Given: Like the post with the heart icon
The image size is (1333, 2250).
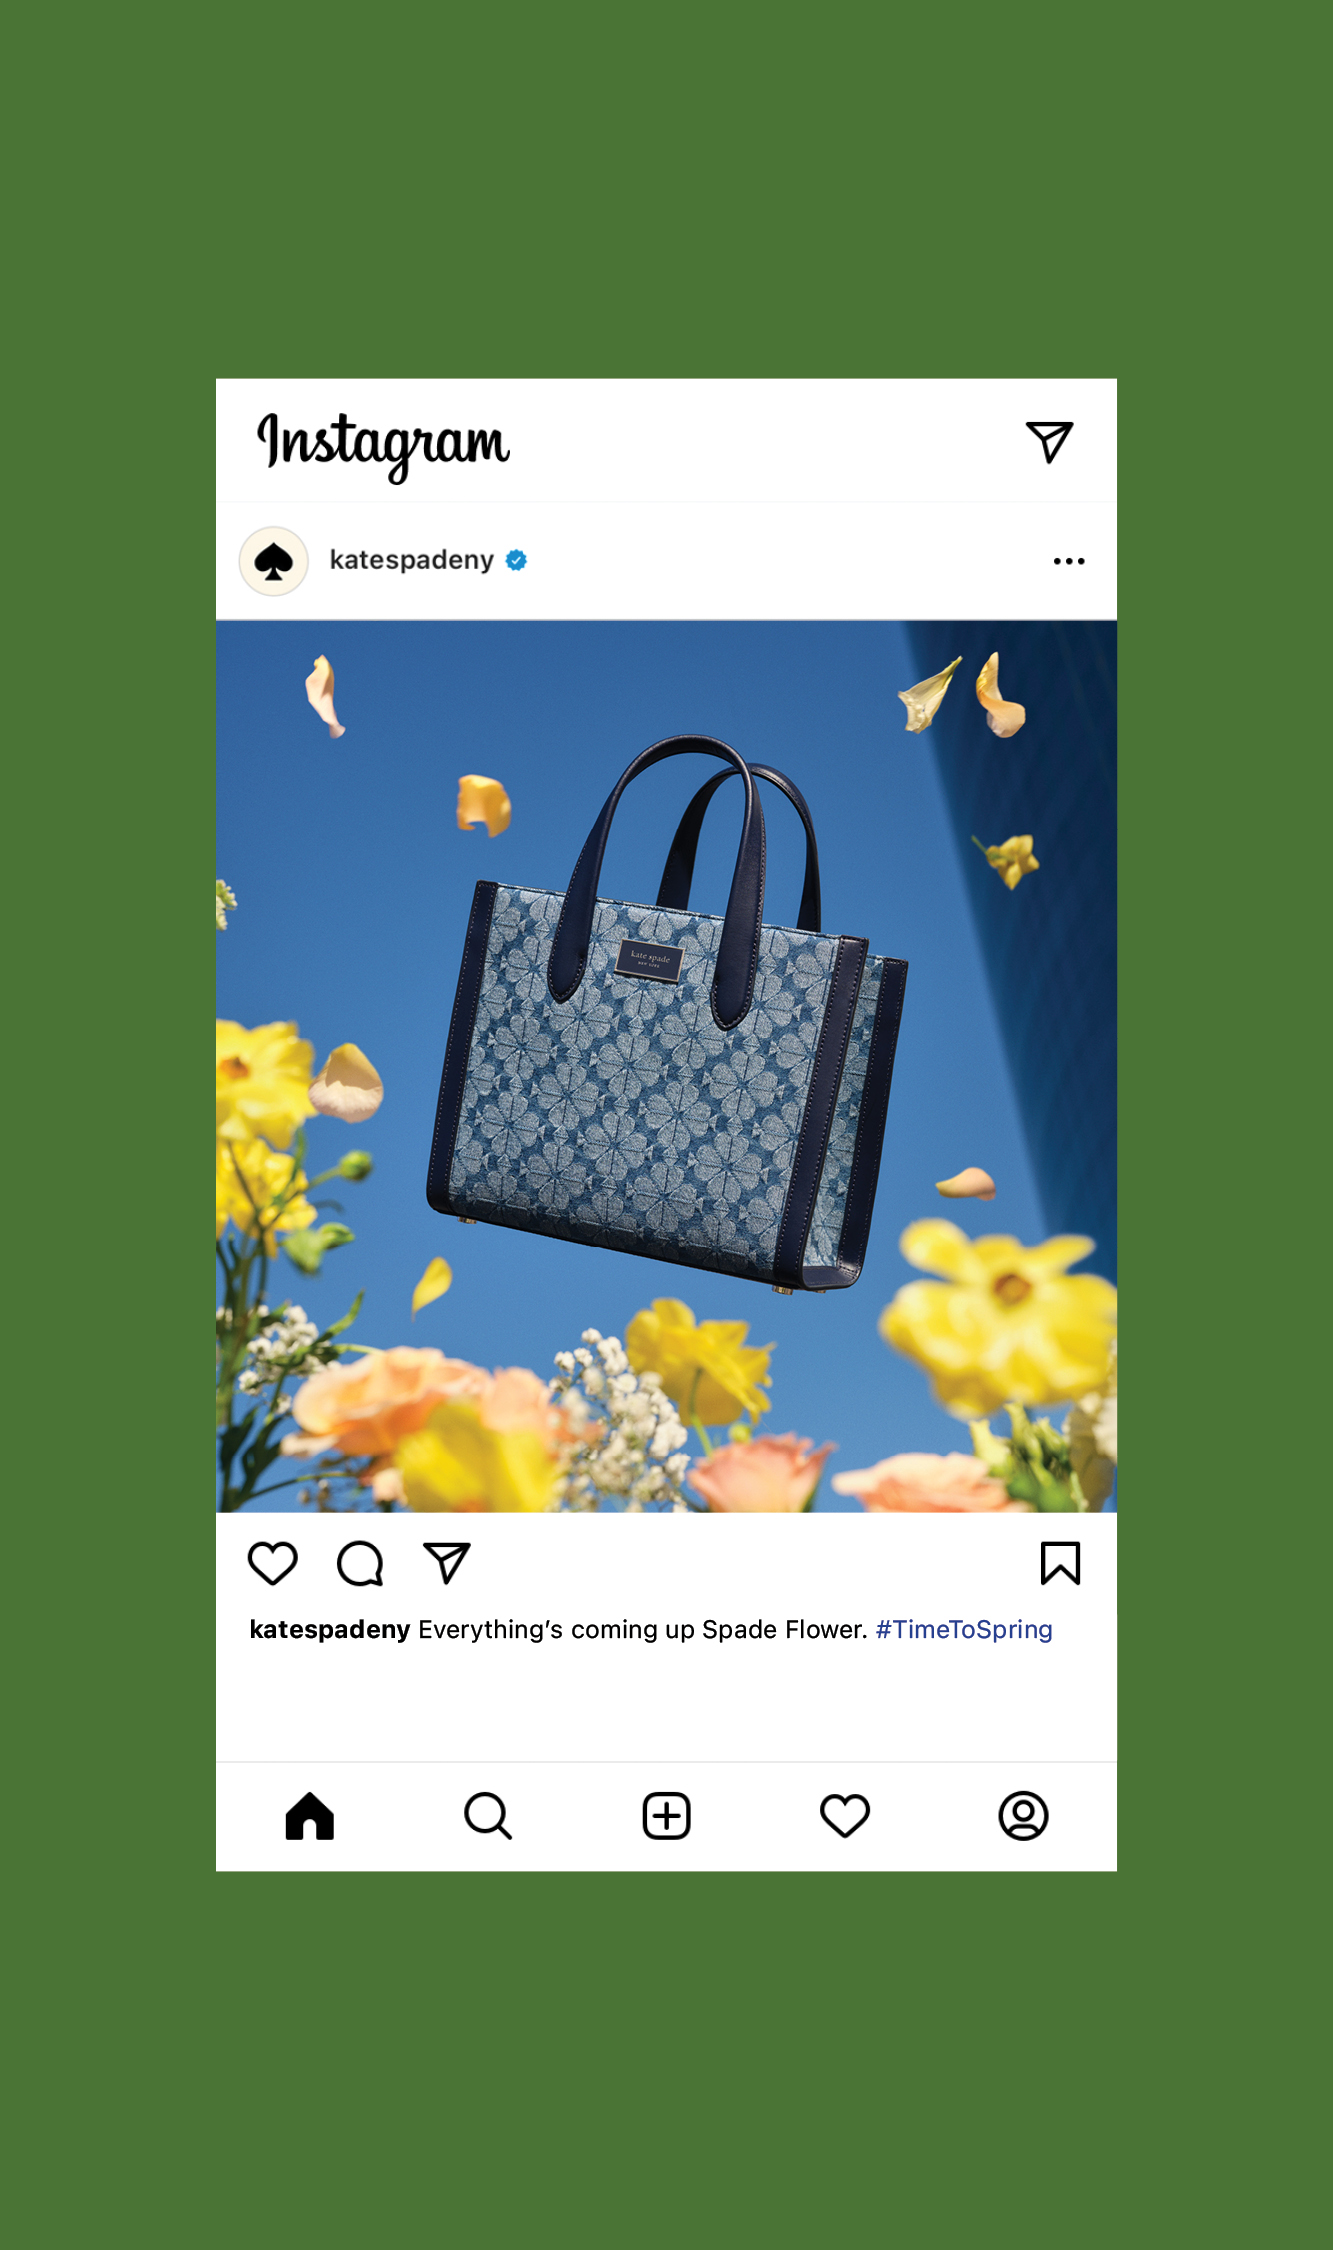Looking at the screenshot, I should [x=273, y=1563].
